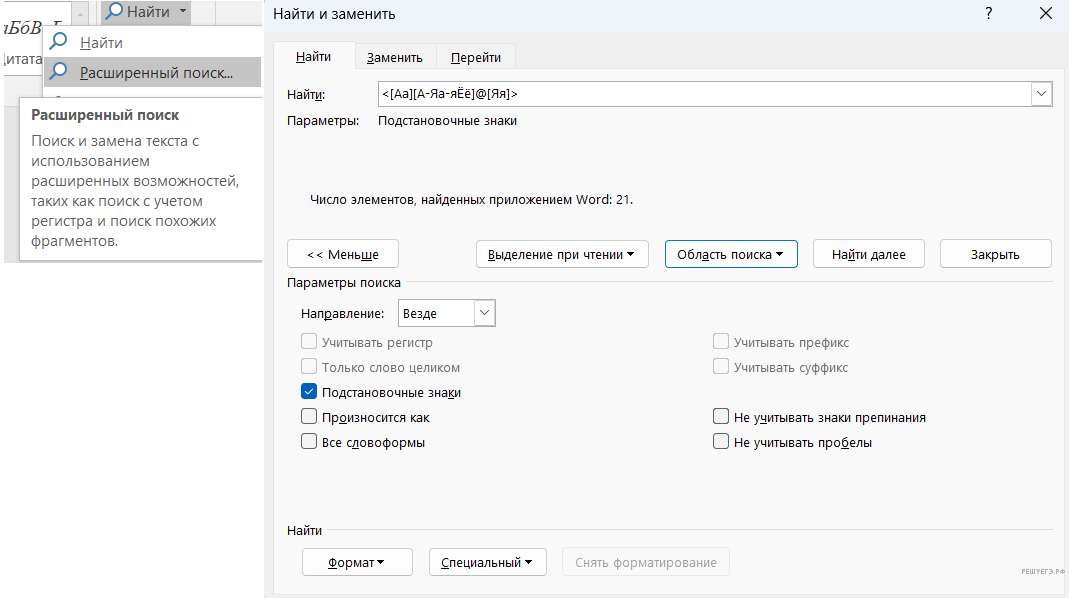Click the Закрыть button
The image size is (1069, 598).
pyautogui.click(x=995, y=254)
